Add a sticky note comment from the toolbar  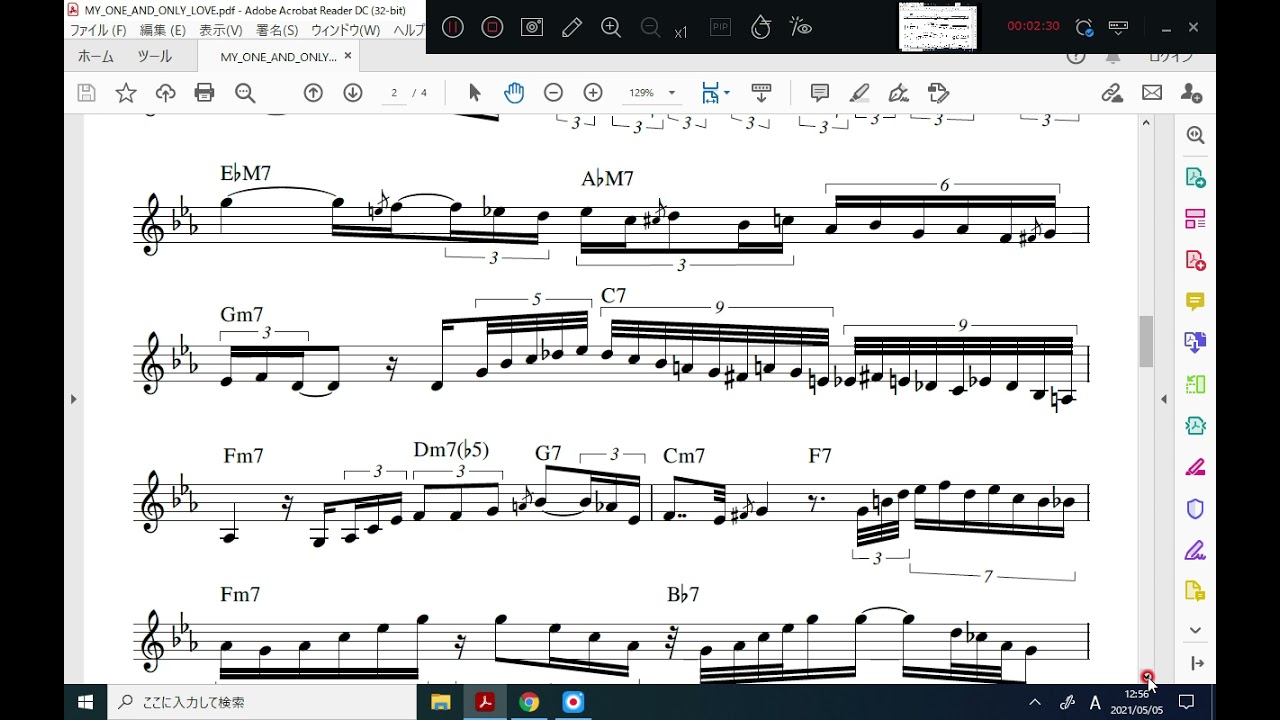820,93
